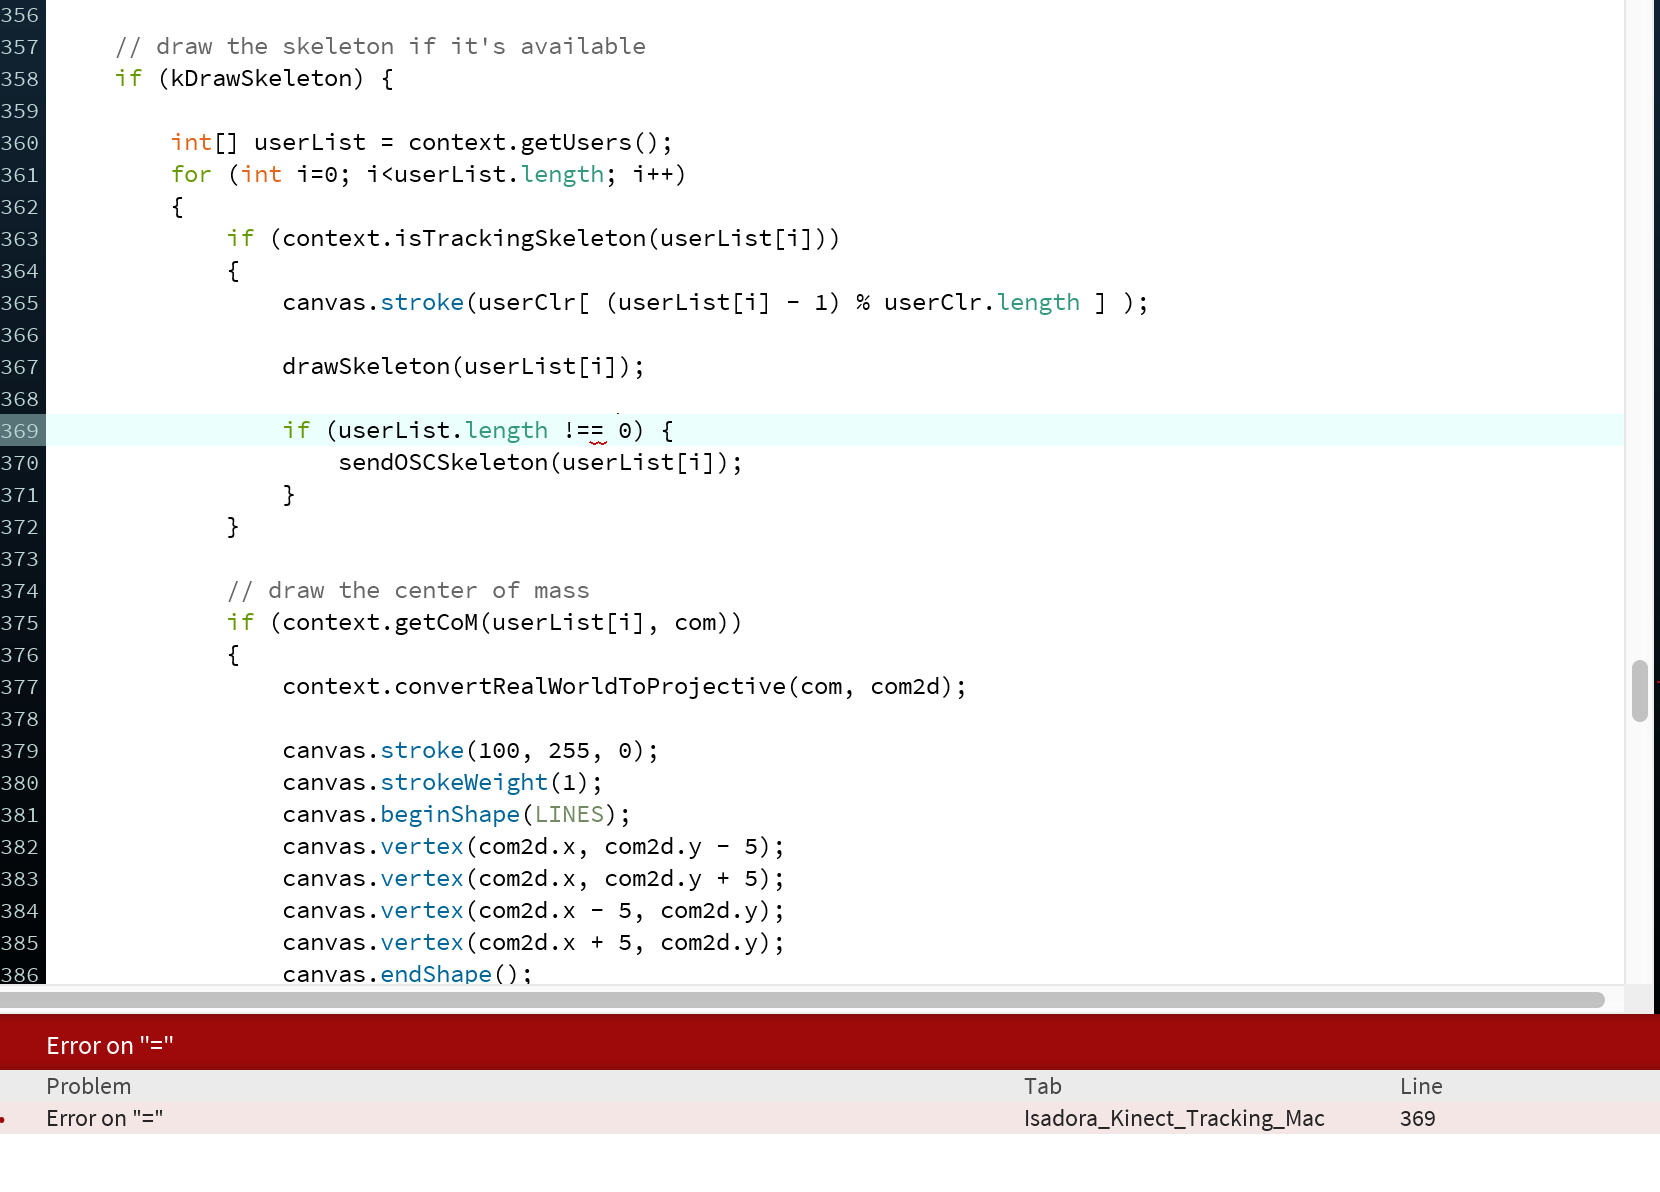Click the line value 369 in the errors table
Screen dimensions: 1660x1192
pyautogui.click(x=1418, y=1118)
